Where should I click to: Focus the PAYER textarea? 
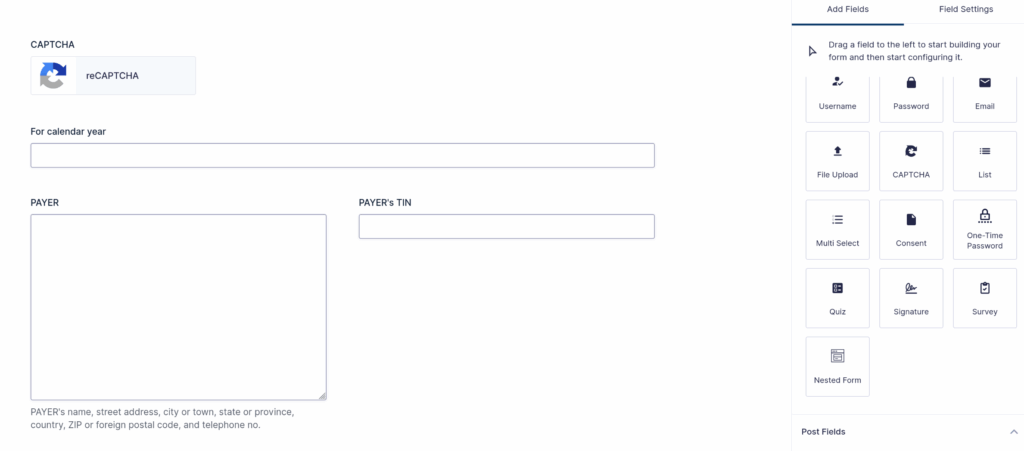pyautogui.click(x=178, y=307)
